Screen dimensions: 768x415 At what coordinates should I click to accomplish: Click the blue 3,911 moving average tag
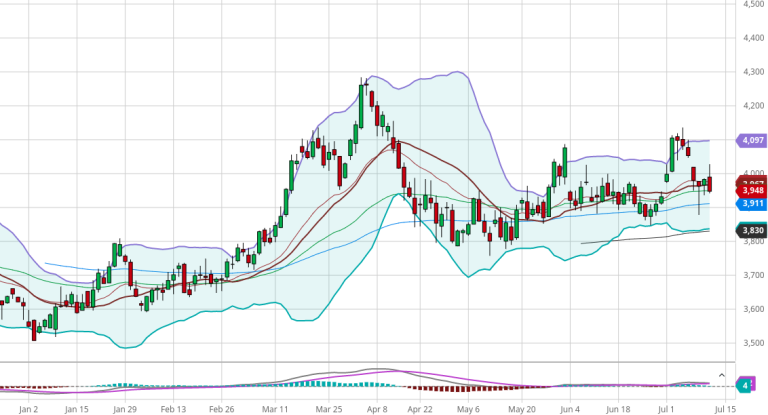point(750,203)
